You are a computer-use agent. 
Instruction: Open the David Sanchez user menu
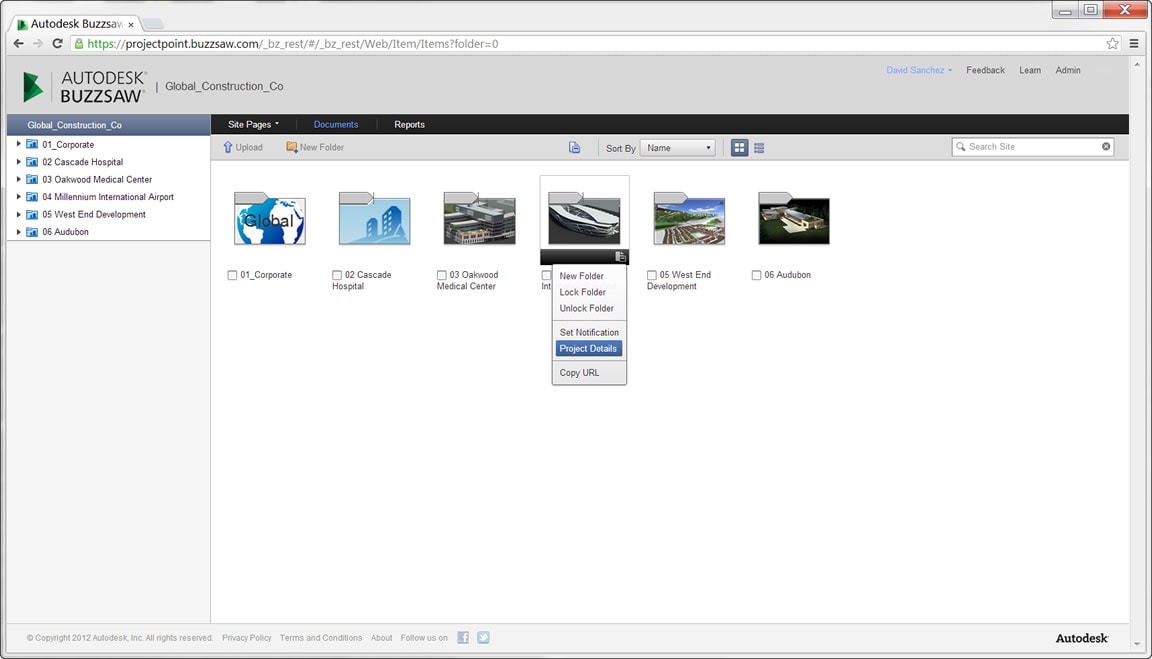919,71
